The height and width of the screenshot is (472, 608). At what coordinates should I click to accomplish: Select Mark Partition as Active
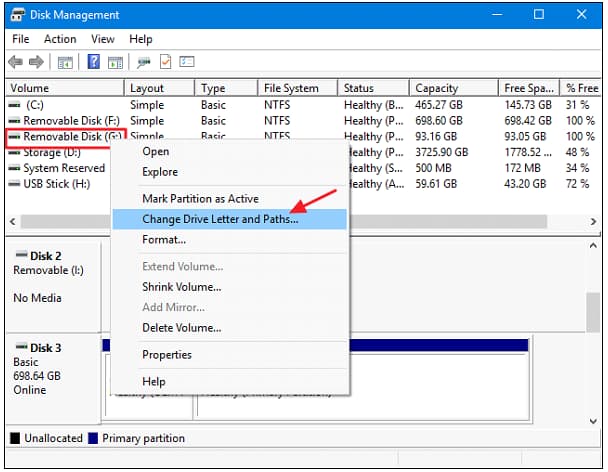[x=230, y=199]
